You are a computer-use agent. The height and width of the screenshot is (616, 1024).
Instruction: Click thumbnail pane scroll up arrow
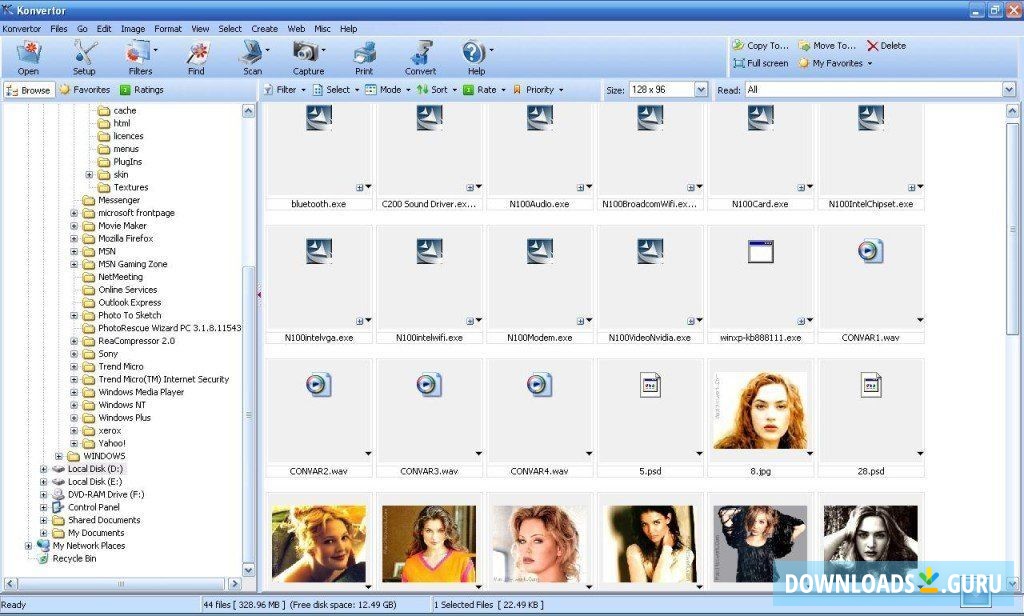1012,111
